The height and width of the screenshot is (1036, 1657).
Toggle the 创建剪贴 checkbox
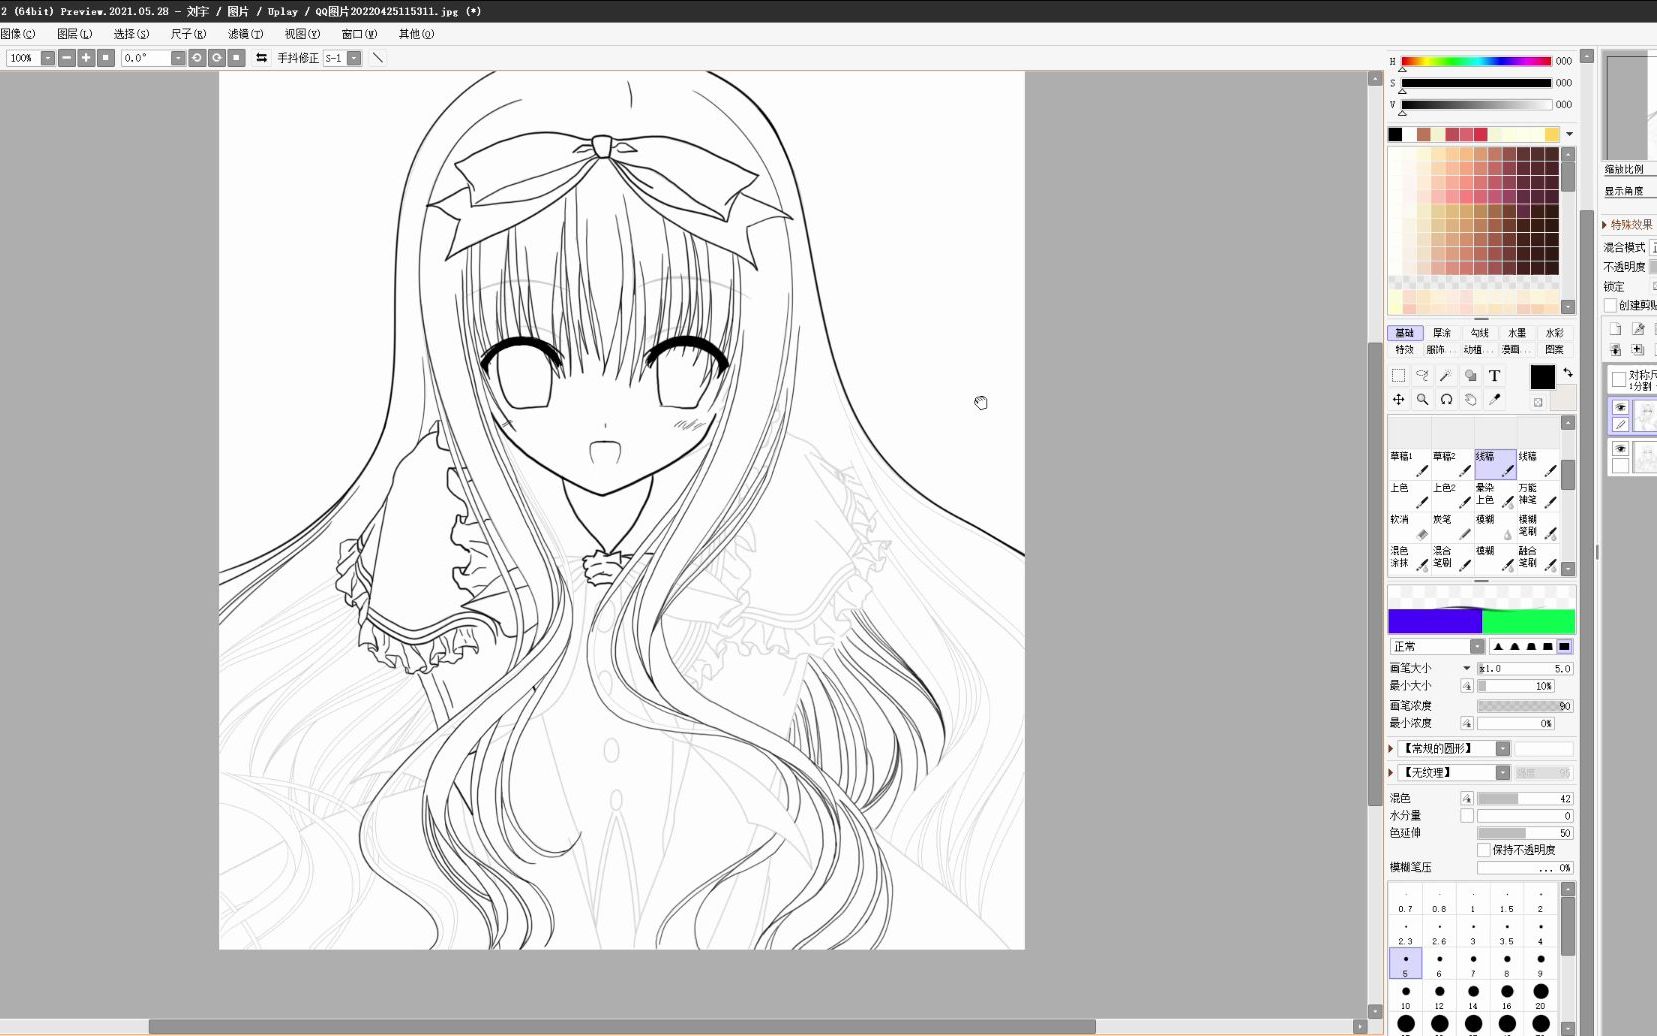click(1610, 305)
